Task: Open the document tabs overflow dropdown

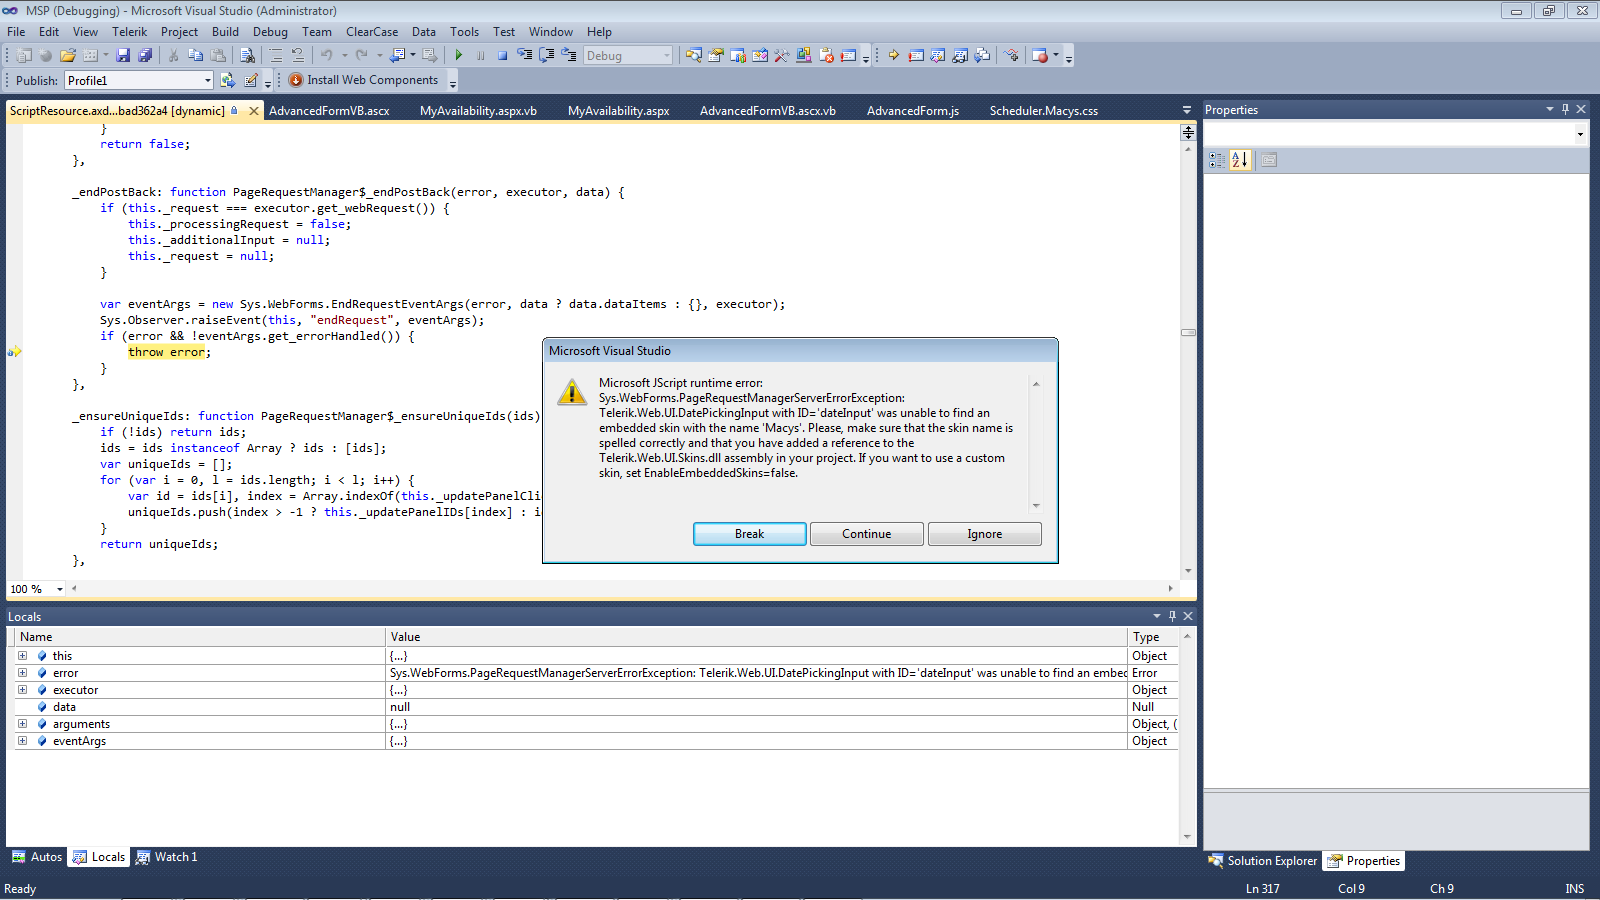Action: (x=1187, y=111)
